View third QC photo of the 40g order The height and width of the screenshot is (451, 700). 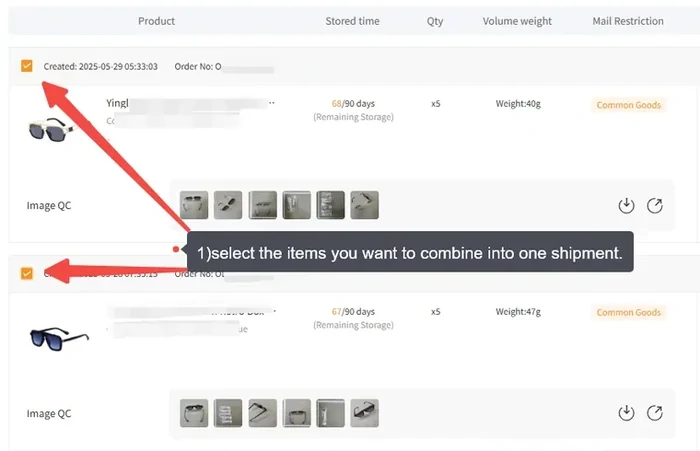point(262,205)
